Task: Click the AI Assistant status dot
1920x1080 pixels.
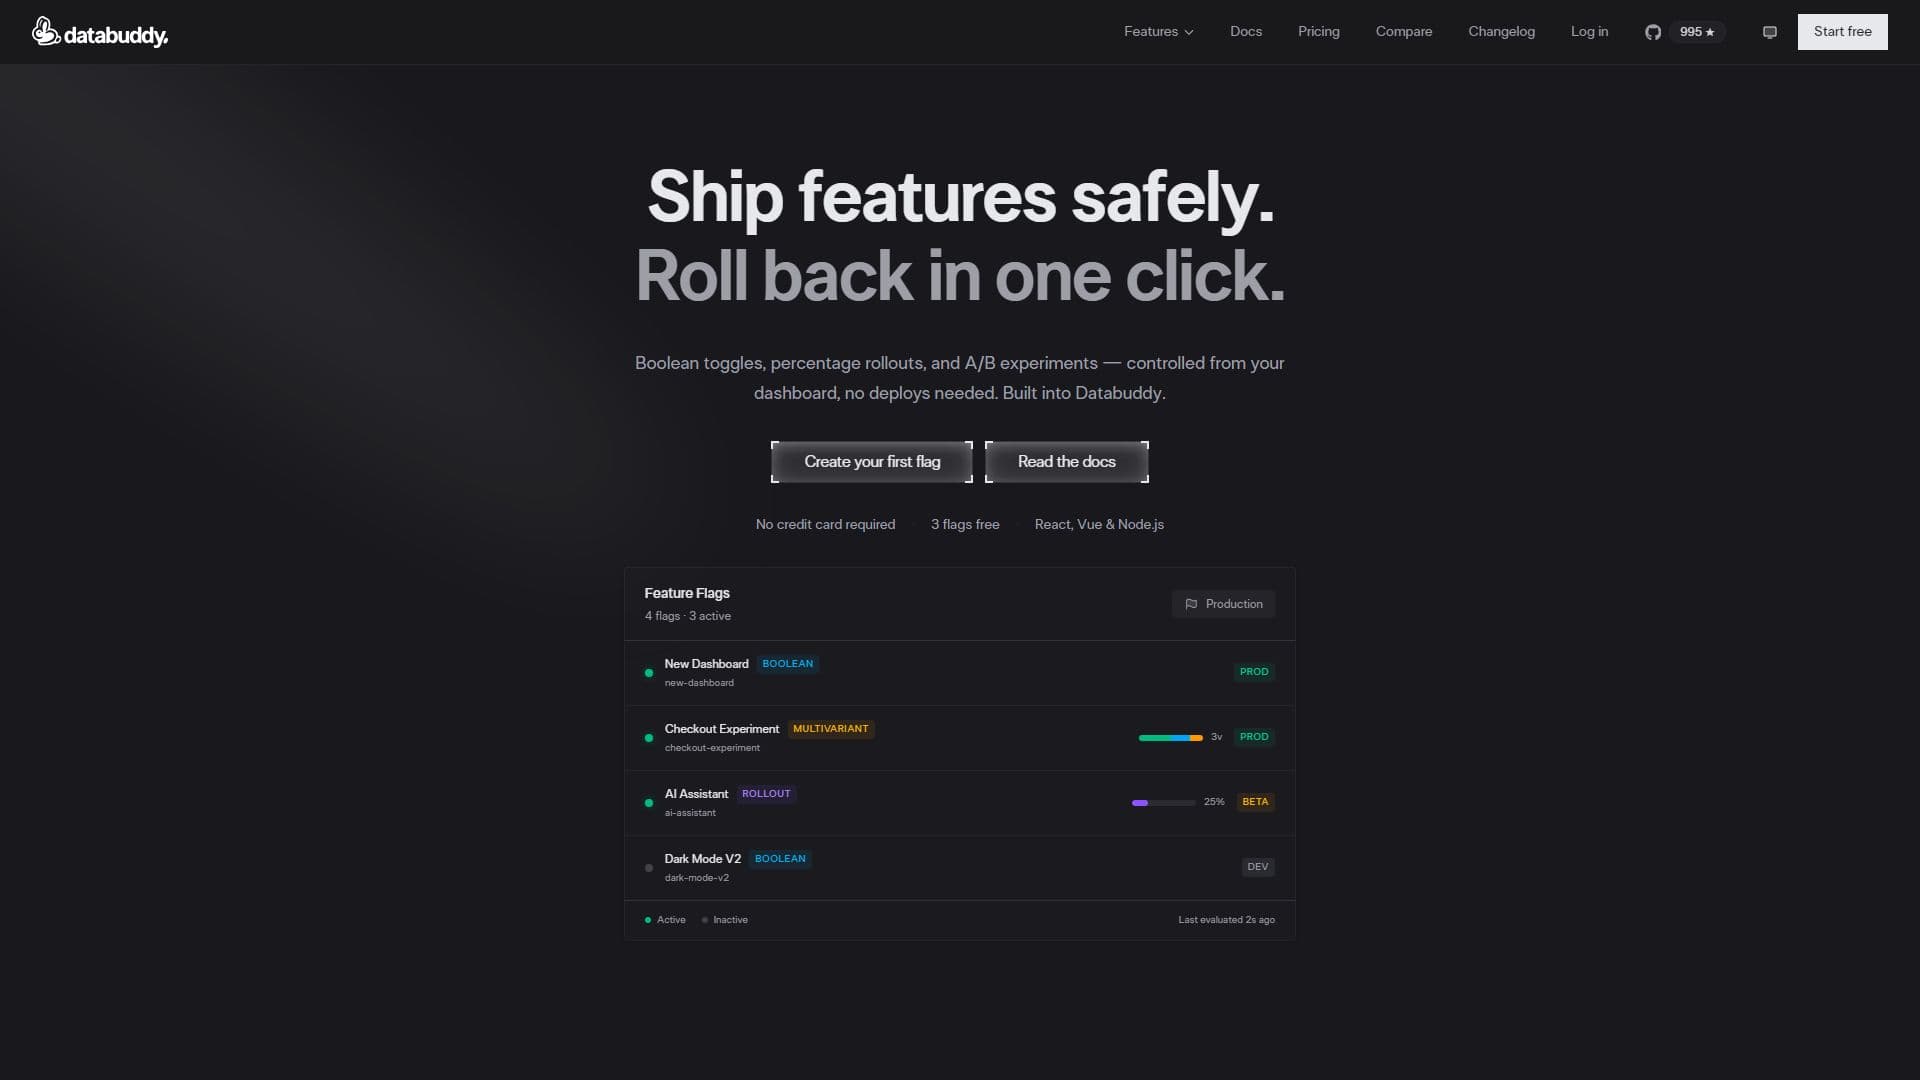Action: click(649, 803)
